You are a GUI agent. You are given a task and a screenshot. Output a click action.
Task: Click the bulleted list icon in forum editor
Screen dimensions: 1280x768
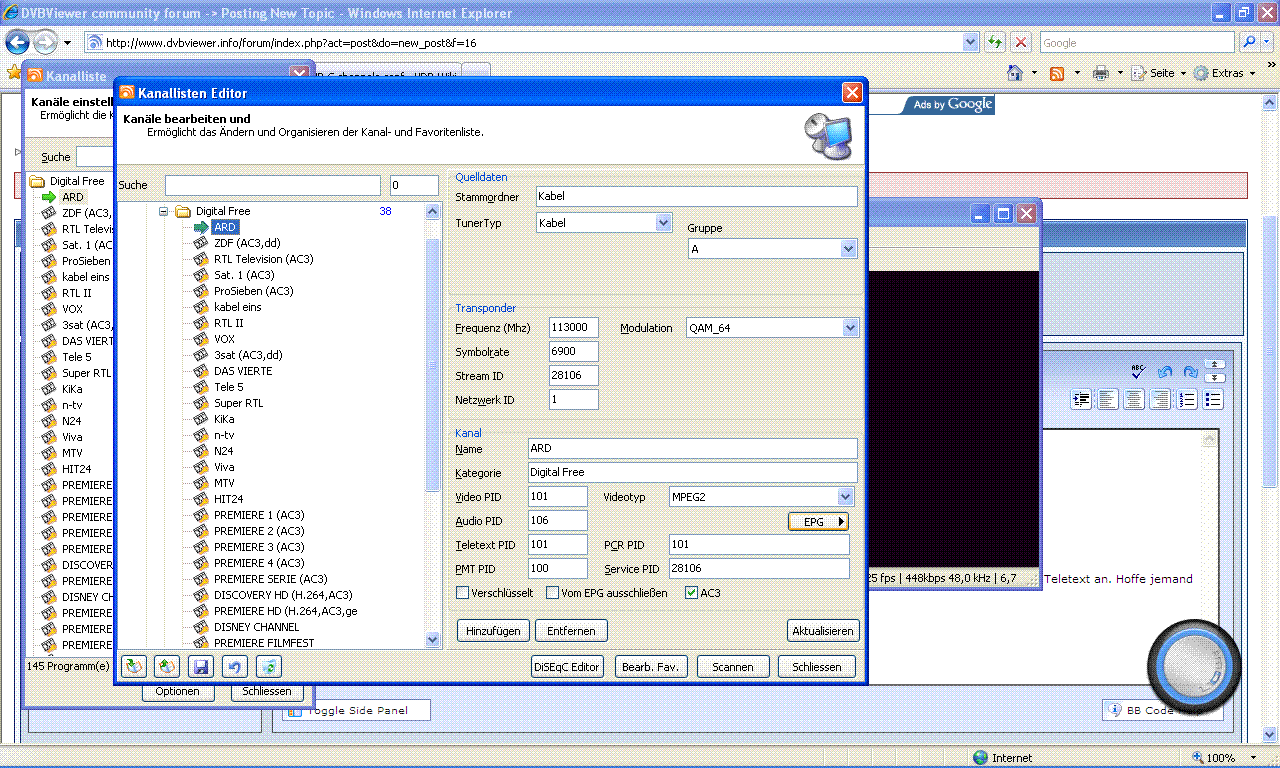click(x=1213, y=400)
